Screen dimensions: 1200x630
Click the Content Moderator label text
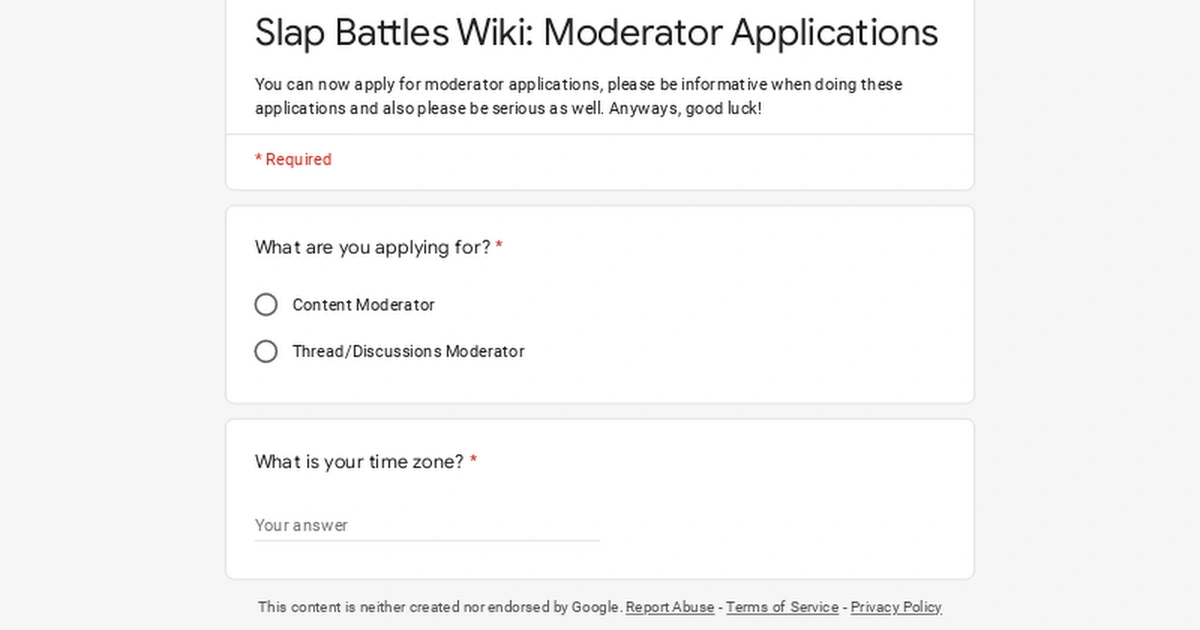click(x=363, y=304)
